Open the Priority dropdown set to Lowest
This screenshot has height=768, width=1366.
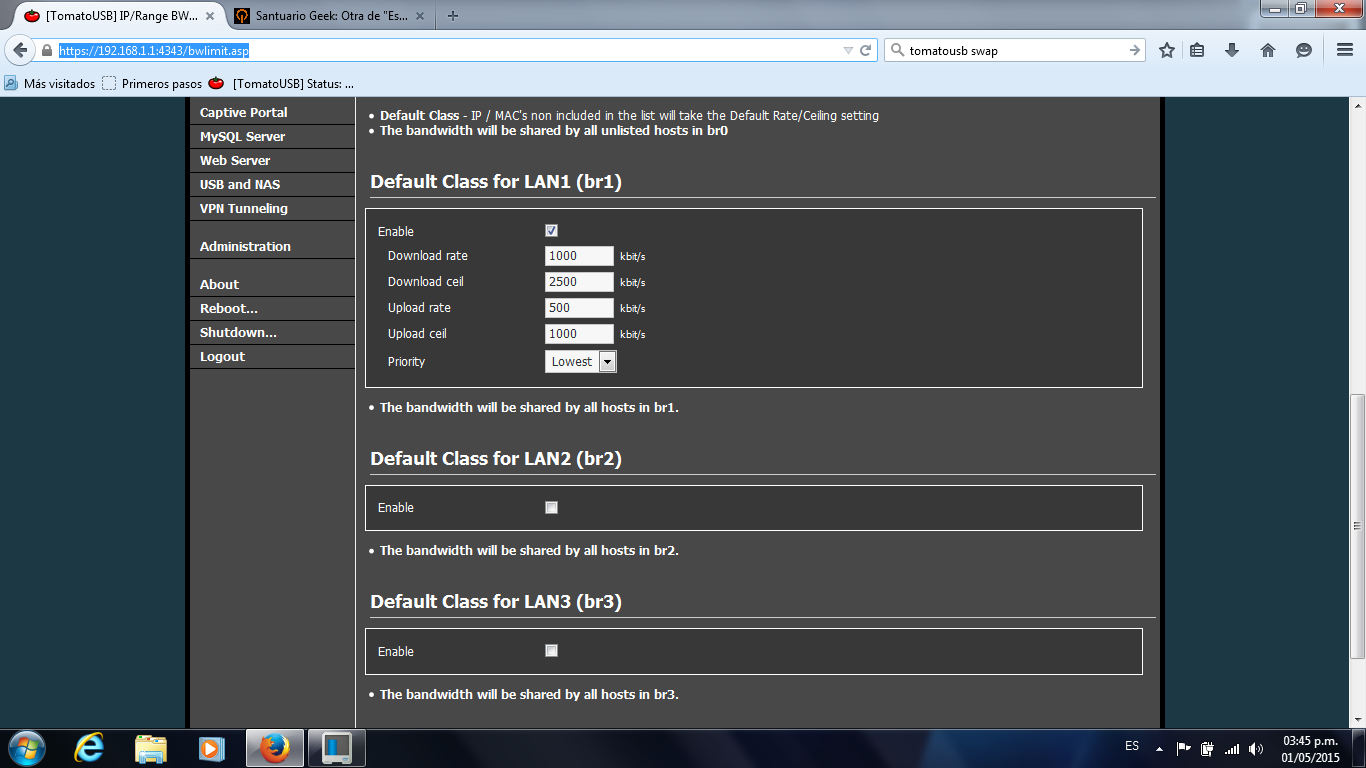click(580, 362)
